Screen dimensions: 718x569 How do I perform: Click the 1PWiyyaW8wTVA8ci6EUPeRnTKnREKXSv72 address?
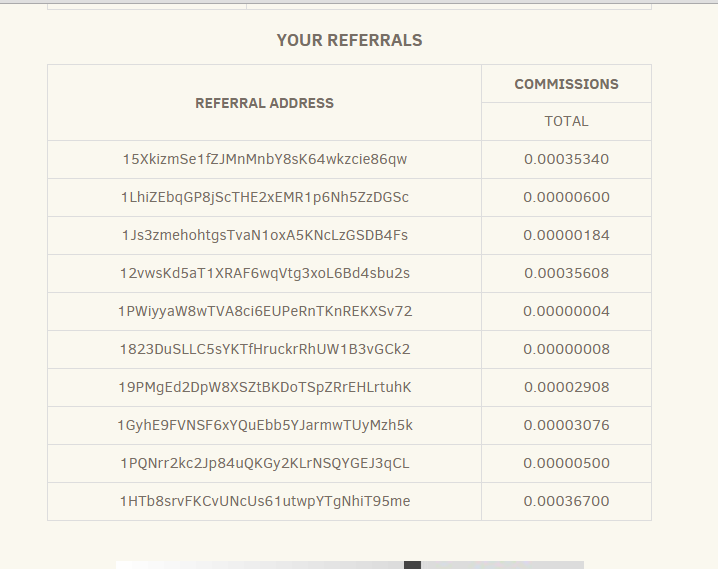tap(265, 312)
